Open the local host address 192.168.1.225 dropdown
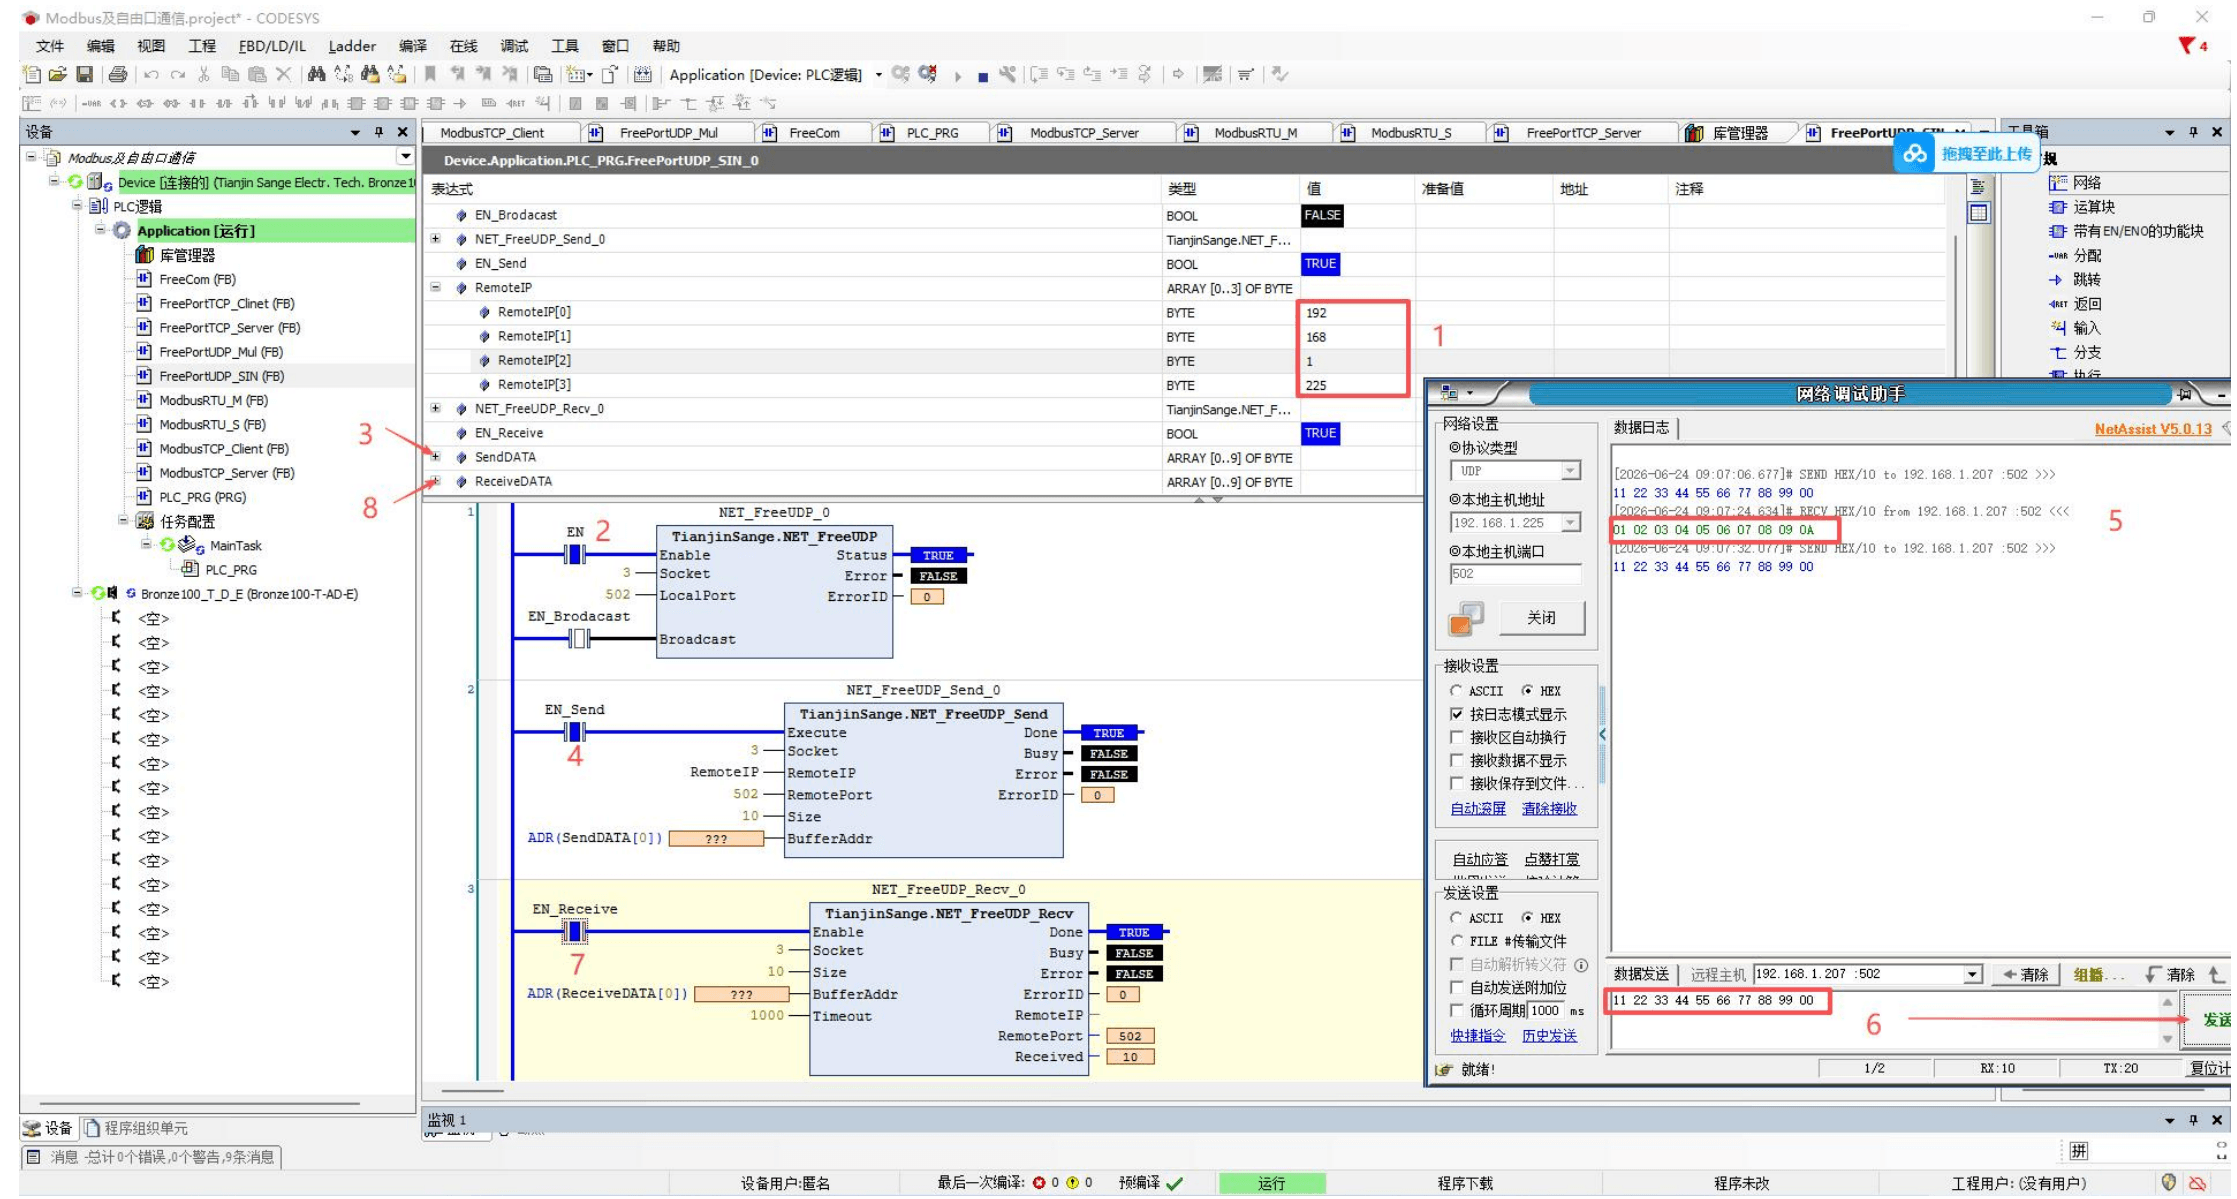 click(x=1570, y=523)
